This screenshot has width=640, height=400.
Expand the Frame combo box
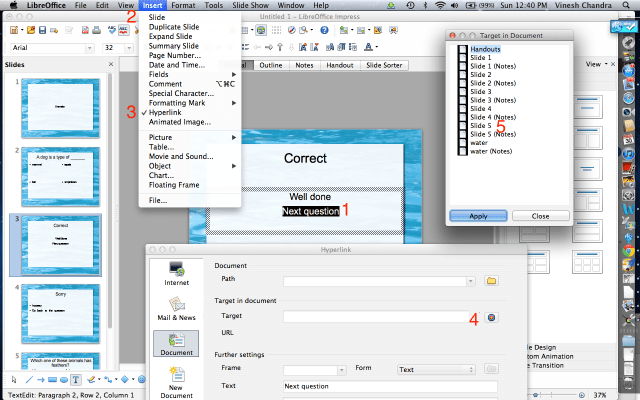342,369
